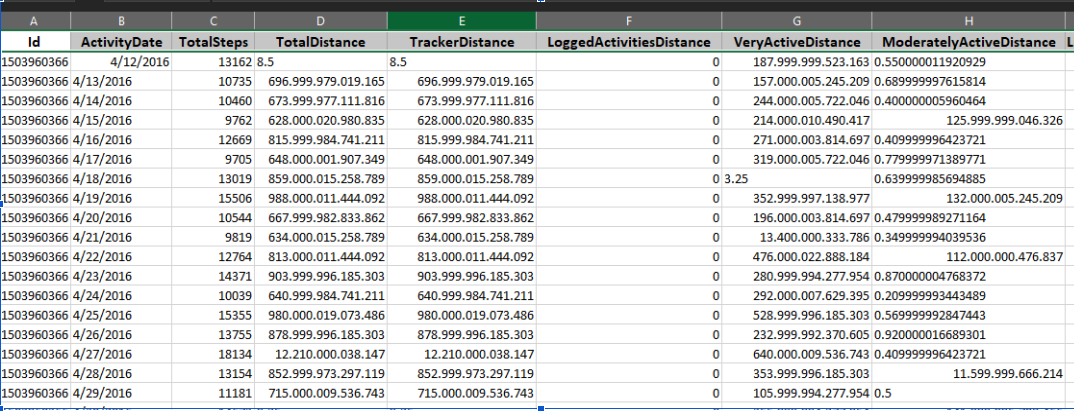Select TotalSteps cell 12764

(x=213, y=257)
